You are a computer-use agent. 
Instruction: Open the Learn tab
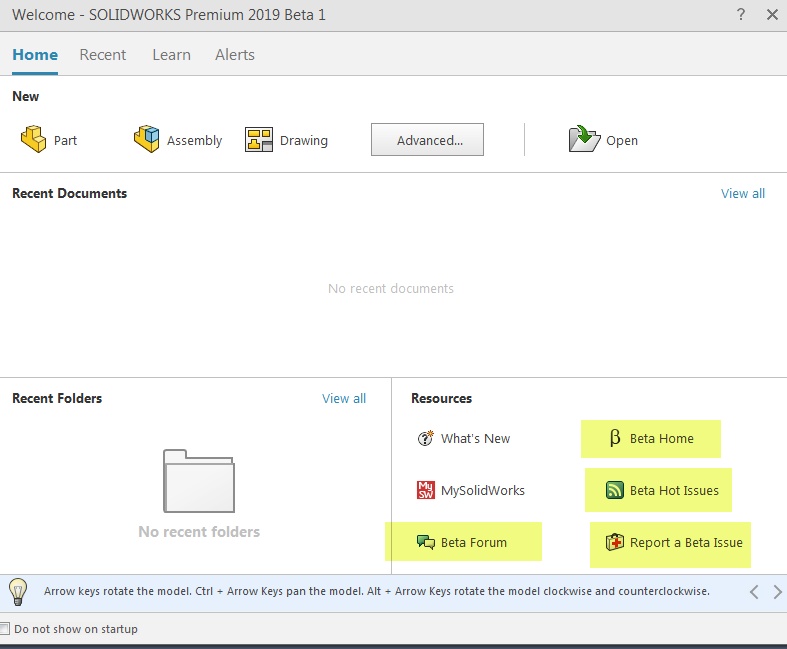pyautogui.click(x=172, y=54)
